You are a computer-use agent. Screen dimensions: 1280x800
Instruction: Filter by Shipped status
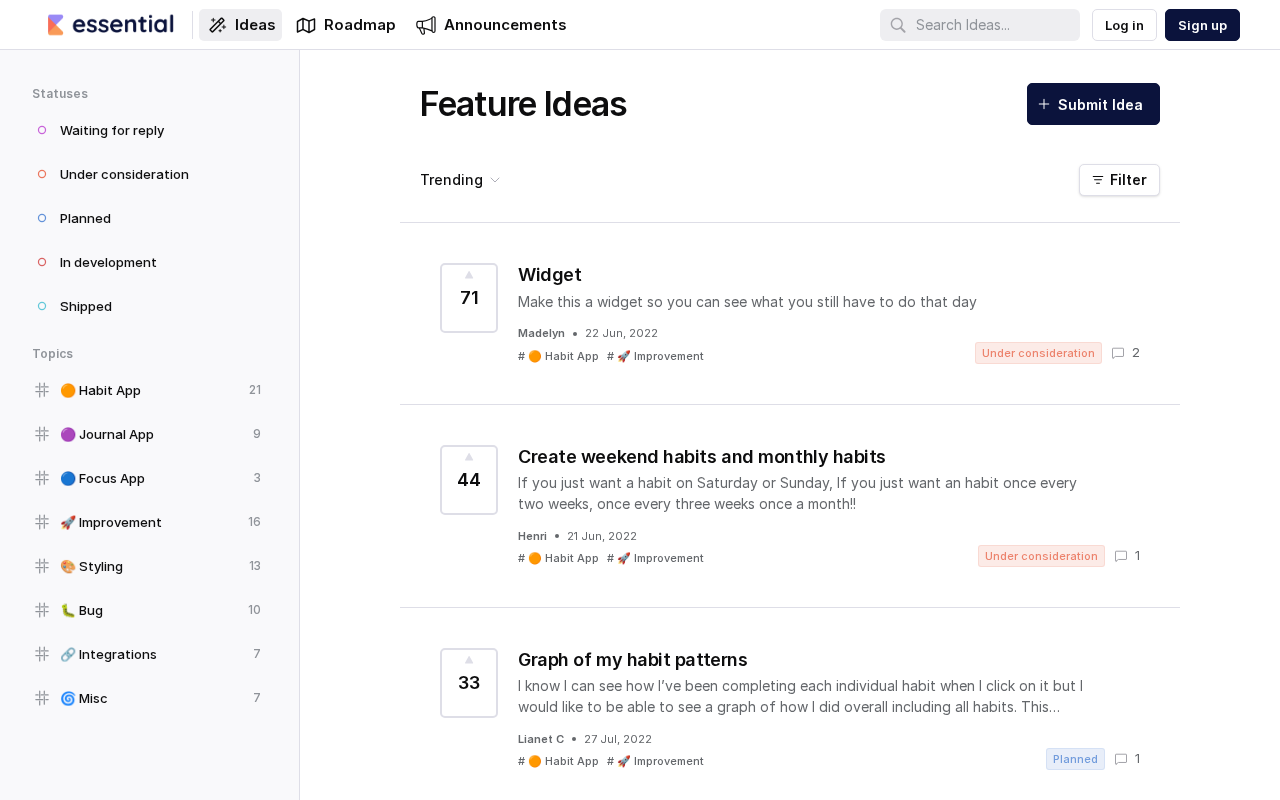click(x=85, y=306)
